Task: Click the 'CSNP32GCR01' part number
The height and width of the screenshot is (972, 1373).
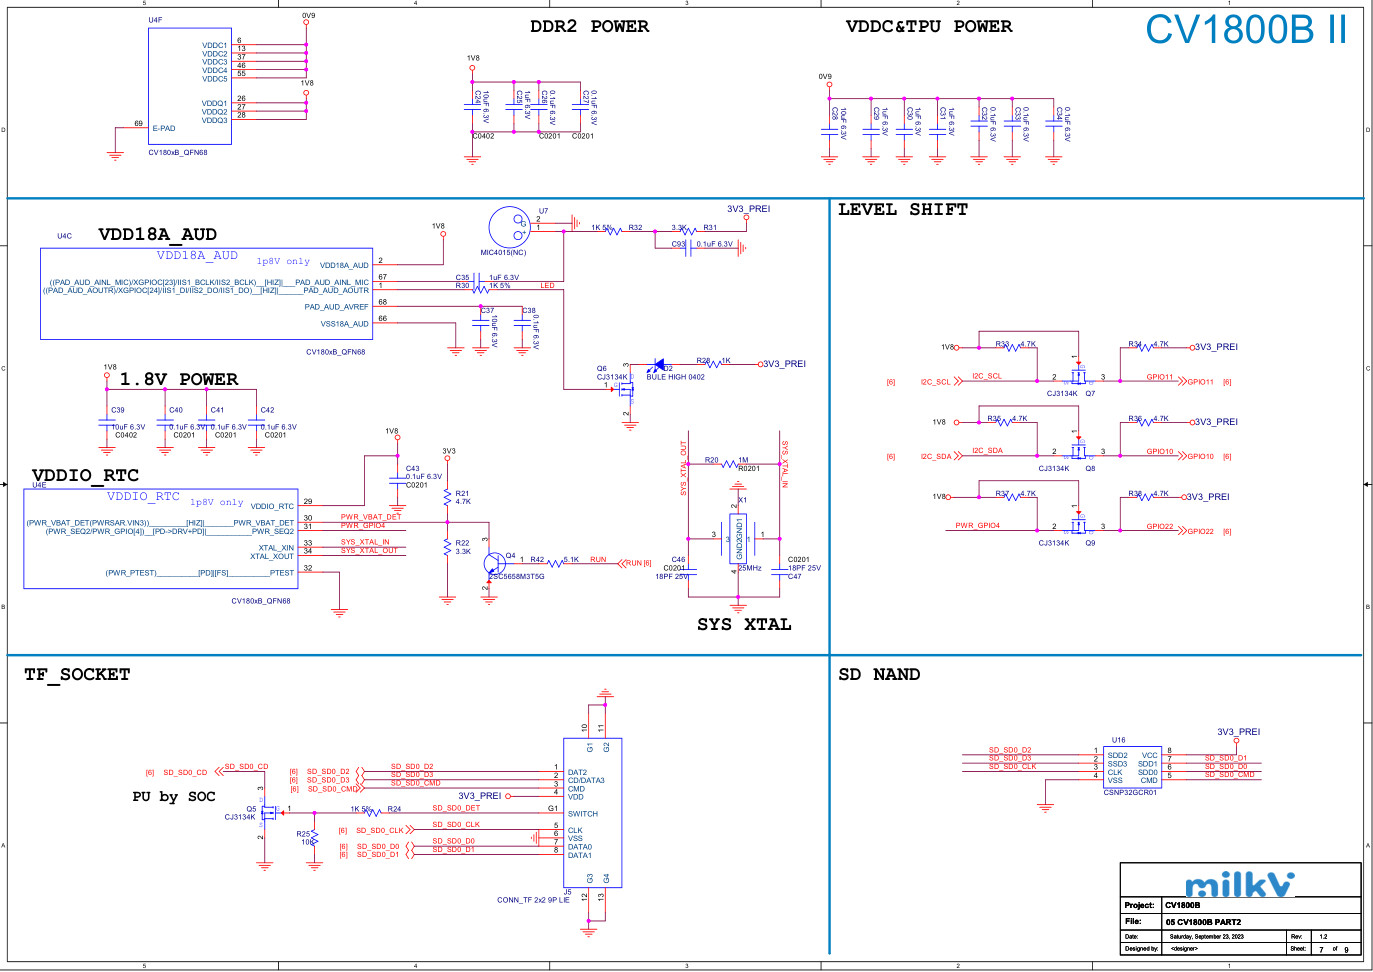Action: [x=1130, y=793]
